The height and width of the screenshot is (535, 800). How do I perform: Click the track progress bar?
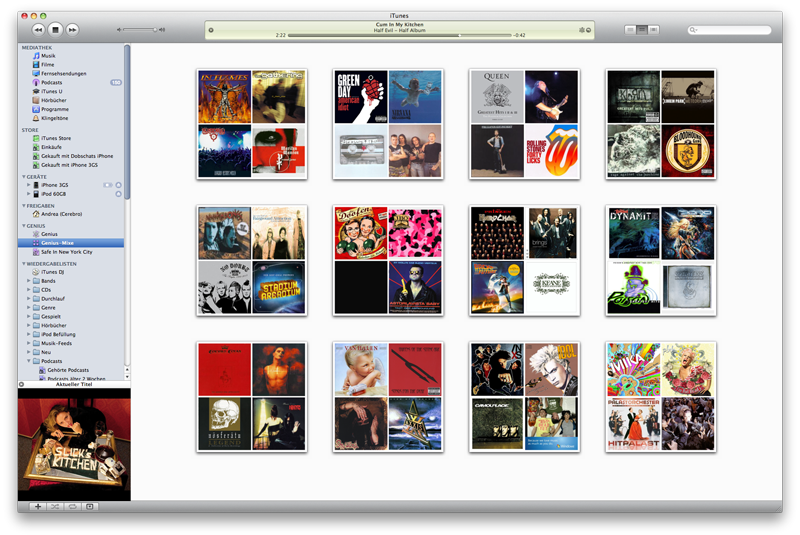399,35
